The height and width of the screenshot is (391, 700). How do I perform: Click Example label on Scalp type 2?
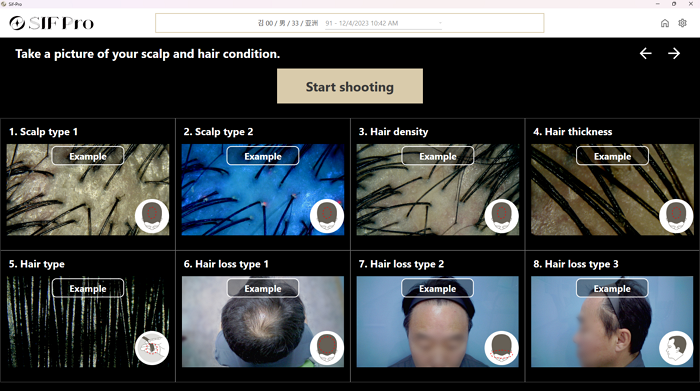(x=262, y=156)
